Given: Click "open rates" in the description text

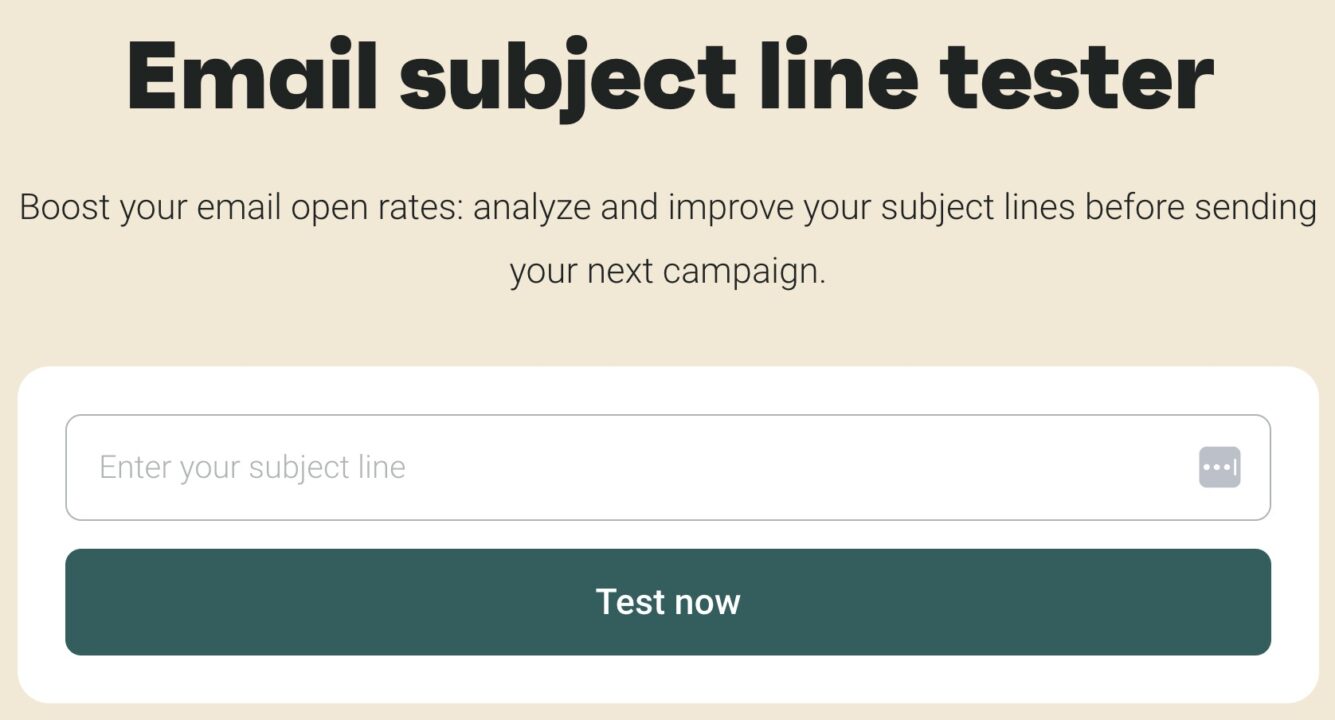Looking at the screenshot, I should [x=377, y=208].
